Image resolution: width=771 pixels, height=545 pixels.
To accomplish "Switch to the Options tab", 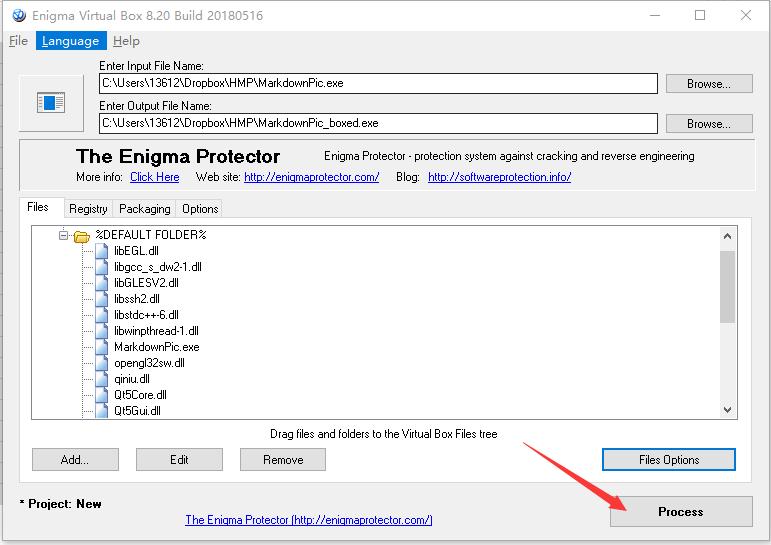I will [x=200, y=209].
